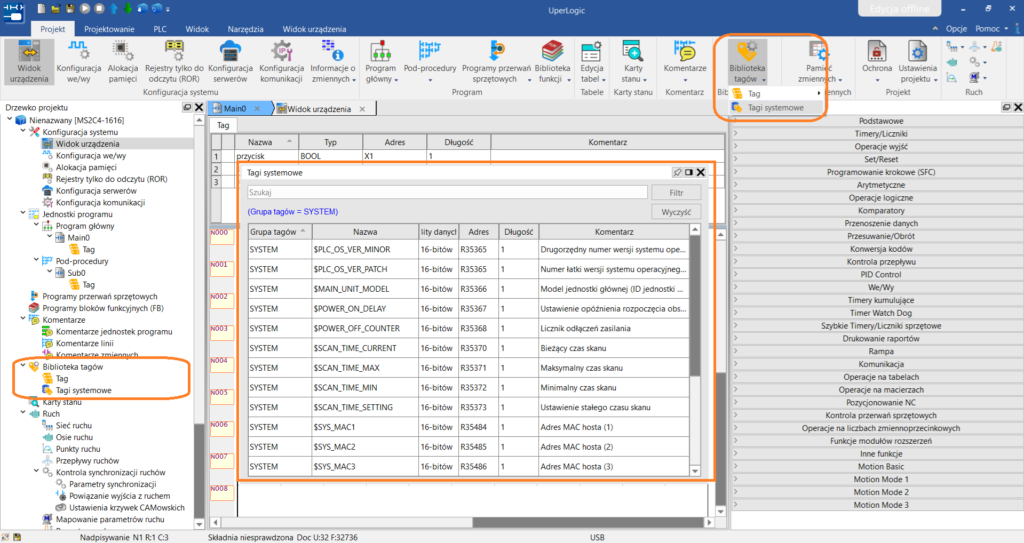
Task: Close the Tagi systemowe window
Action: [x=701, y=173]
